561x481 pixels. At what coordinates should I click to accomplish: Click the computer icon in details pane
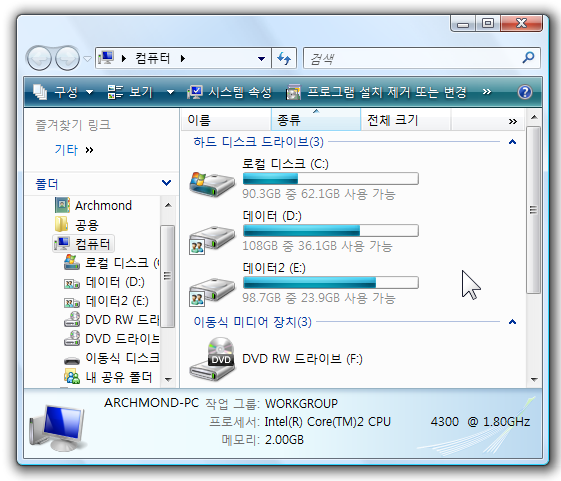[x=57, y=428]
